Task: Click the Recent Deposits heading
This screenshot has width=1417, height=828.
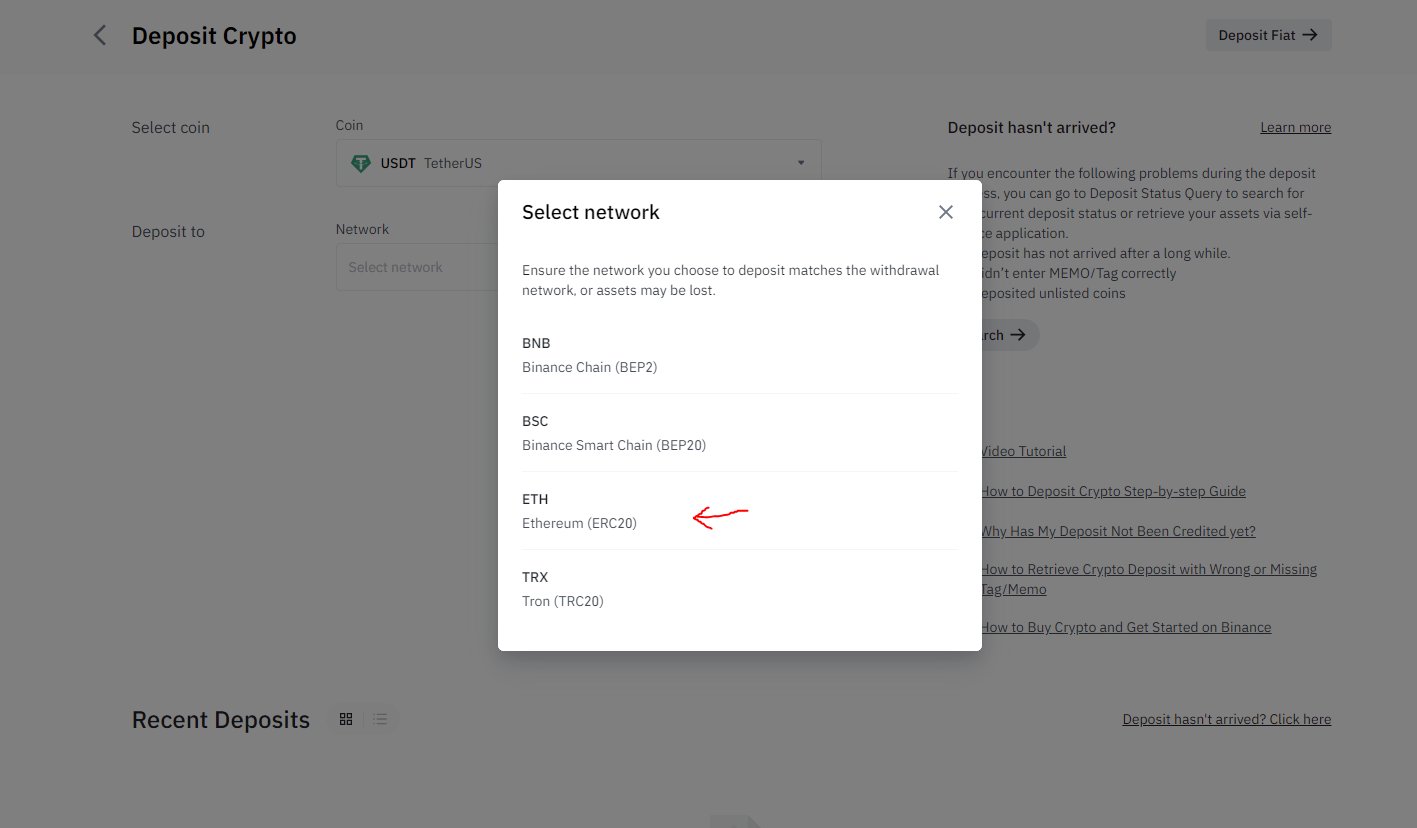Action: coord(221,720)
